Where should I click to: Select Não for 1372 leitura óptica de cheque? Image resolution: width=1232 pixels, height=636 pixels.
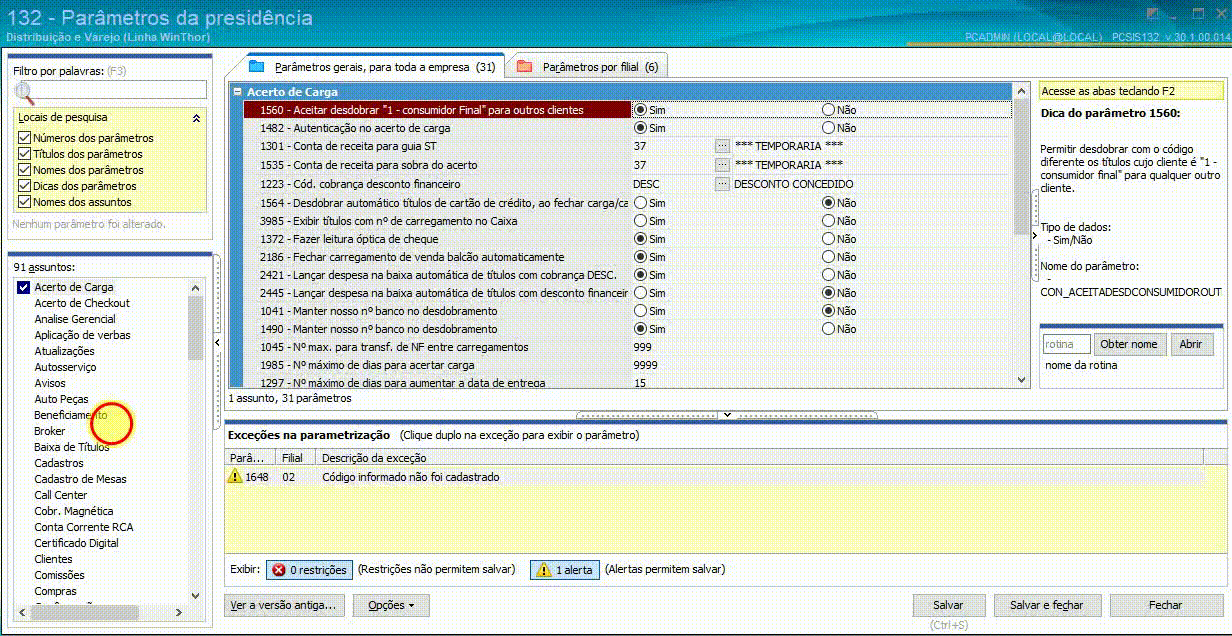(x=828, y=239)
